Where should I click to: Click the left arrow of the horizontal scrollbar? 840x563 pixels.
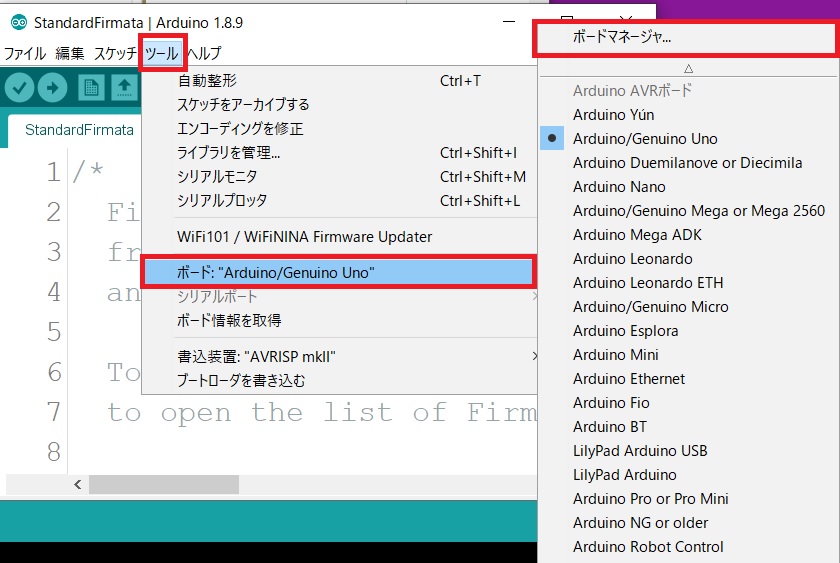(78, 484)
